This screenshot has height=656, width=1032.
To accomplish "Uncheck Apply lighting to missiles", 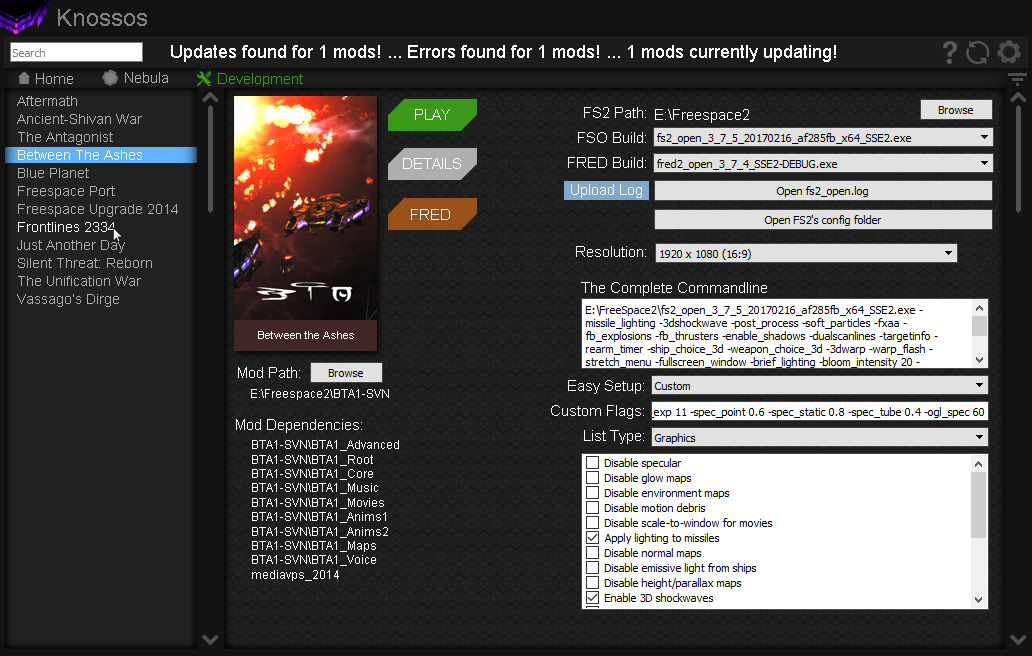I will pyautogui.click(x=592, y=538).
